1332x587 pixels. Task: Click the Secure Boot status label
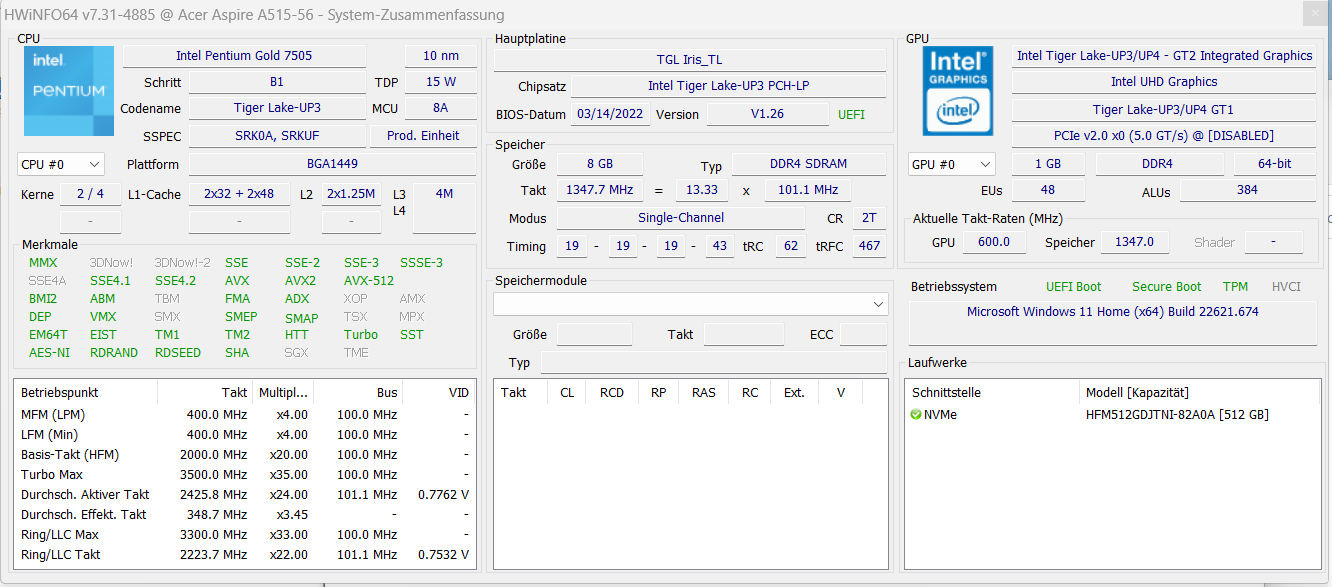(1166, 287)
